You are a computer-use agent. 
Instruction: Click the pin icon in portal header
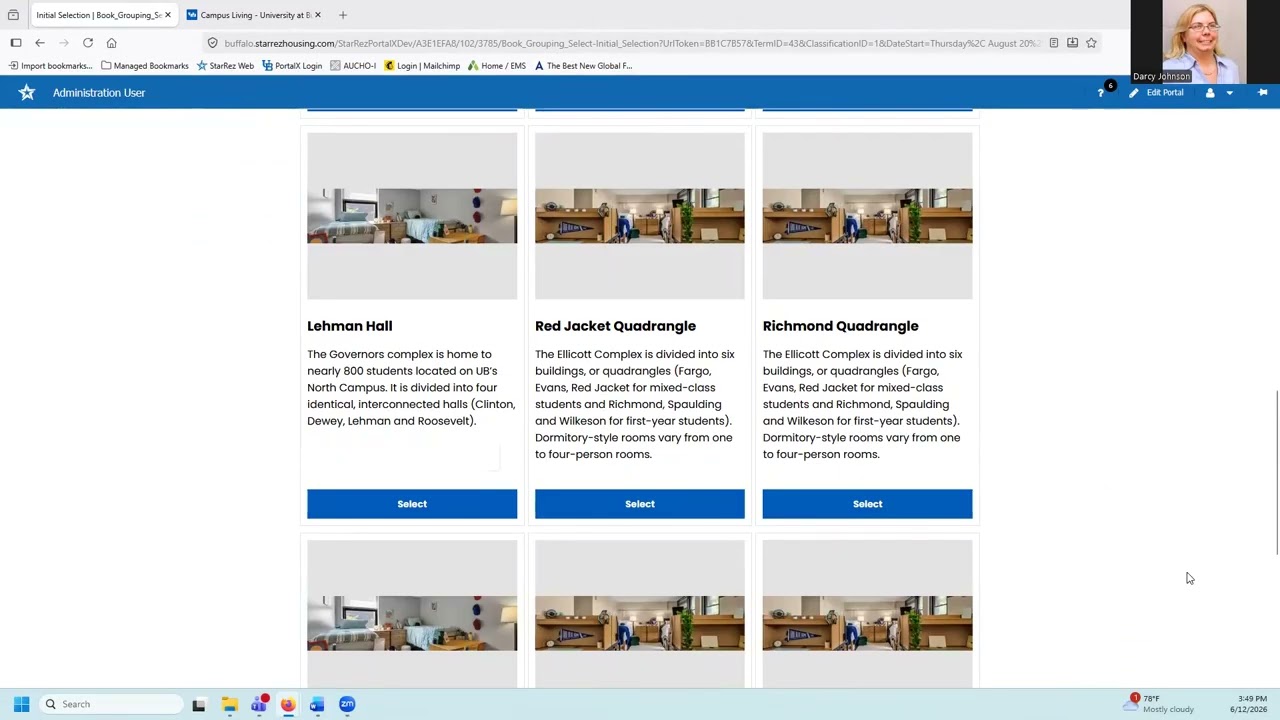(x=1262, y=93)
